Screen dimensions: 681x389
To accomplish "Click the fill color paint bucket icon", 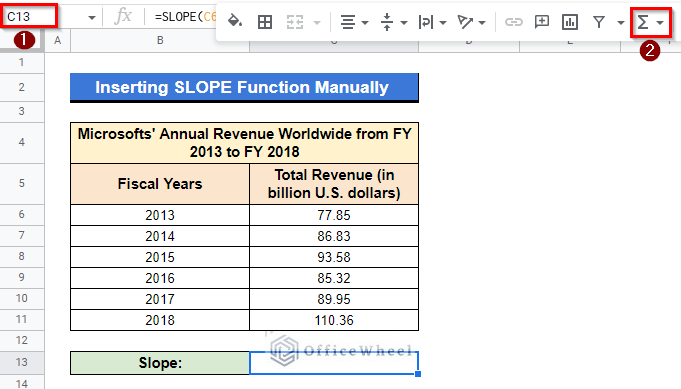I will coord(235,21).
